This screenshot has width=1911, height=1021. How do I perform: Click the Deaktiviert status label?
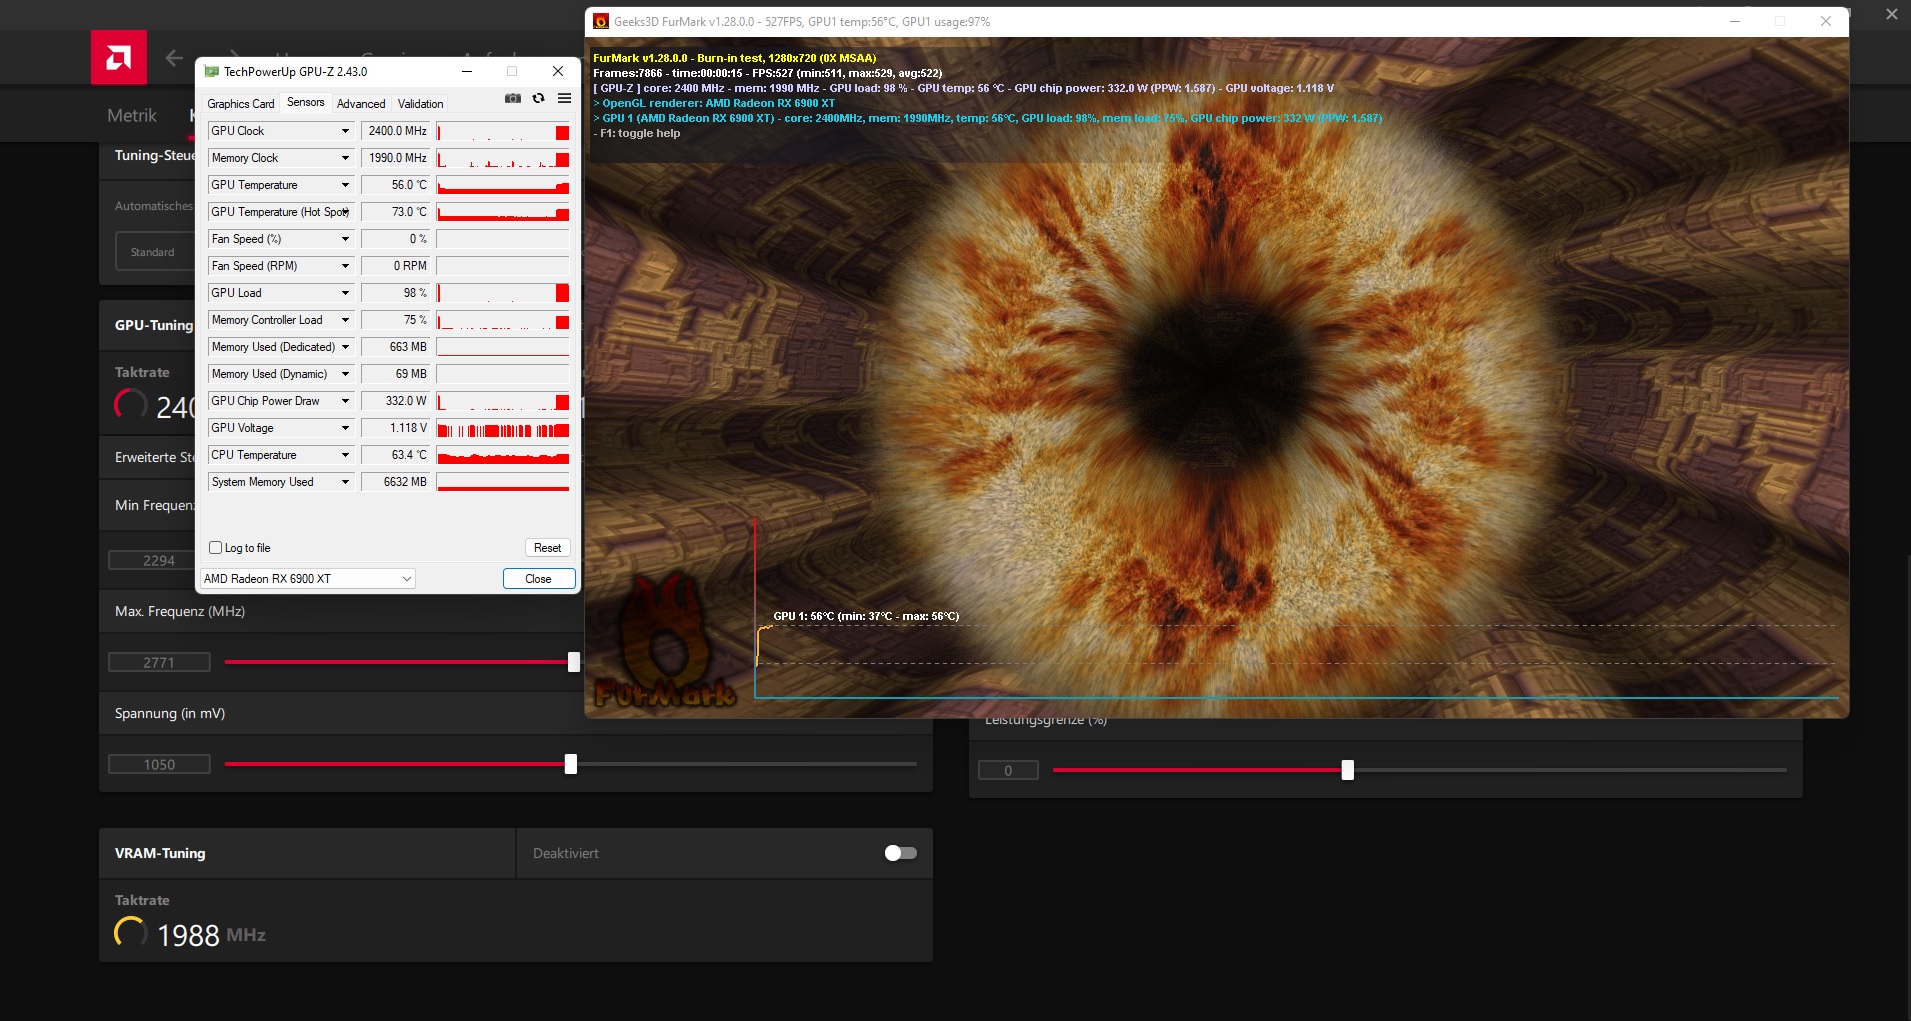pyautogui.click(x=566, y=853)
